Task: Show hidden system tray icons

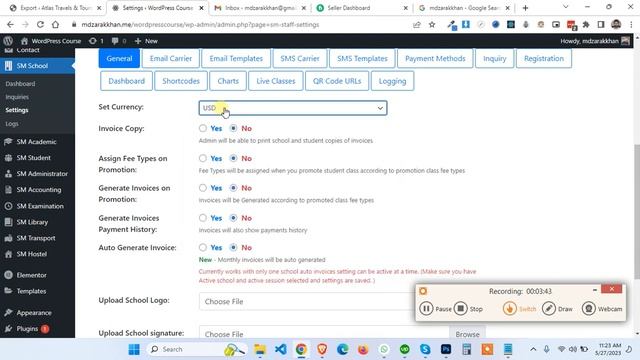Action: pos(533,349)
